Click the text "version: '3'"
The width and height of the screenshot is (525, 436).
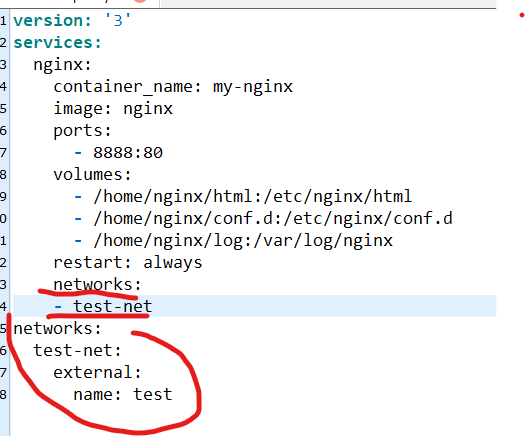72,21
